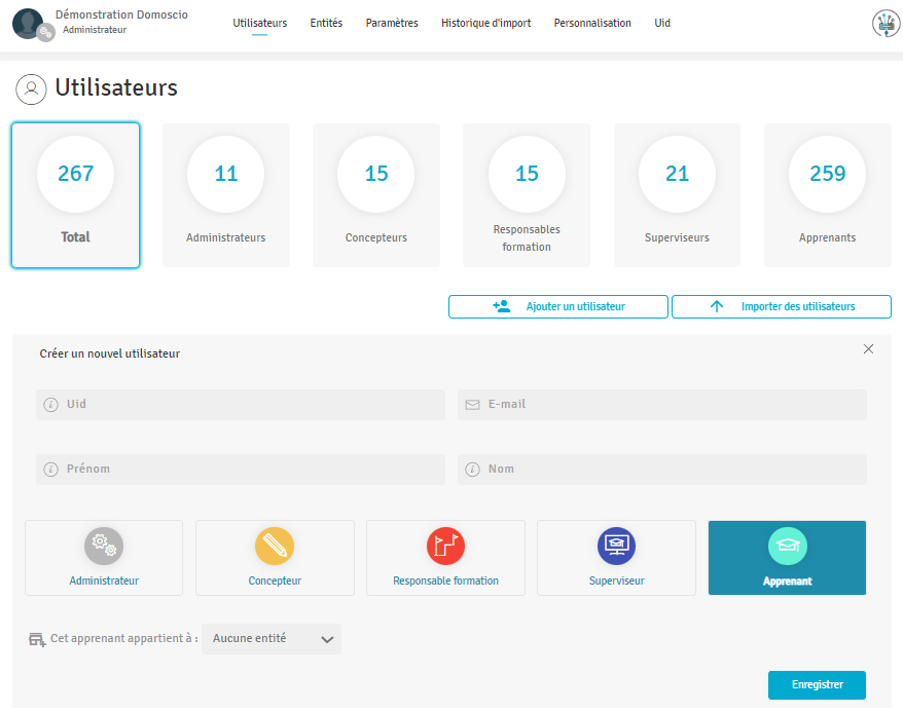Click the user avatar beside Démonstration Domoscio
Screen dimensions: 903x708
29,23
